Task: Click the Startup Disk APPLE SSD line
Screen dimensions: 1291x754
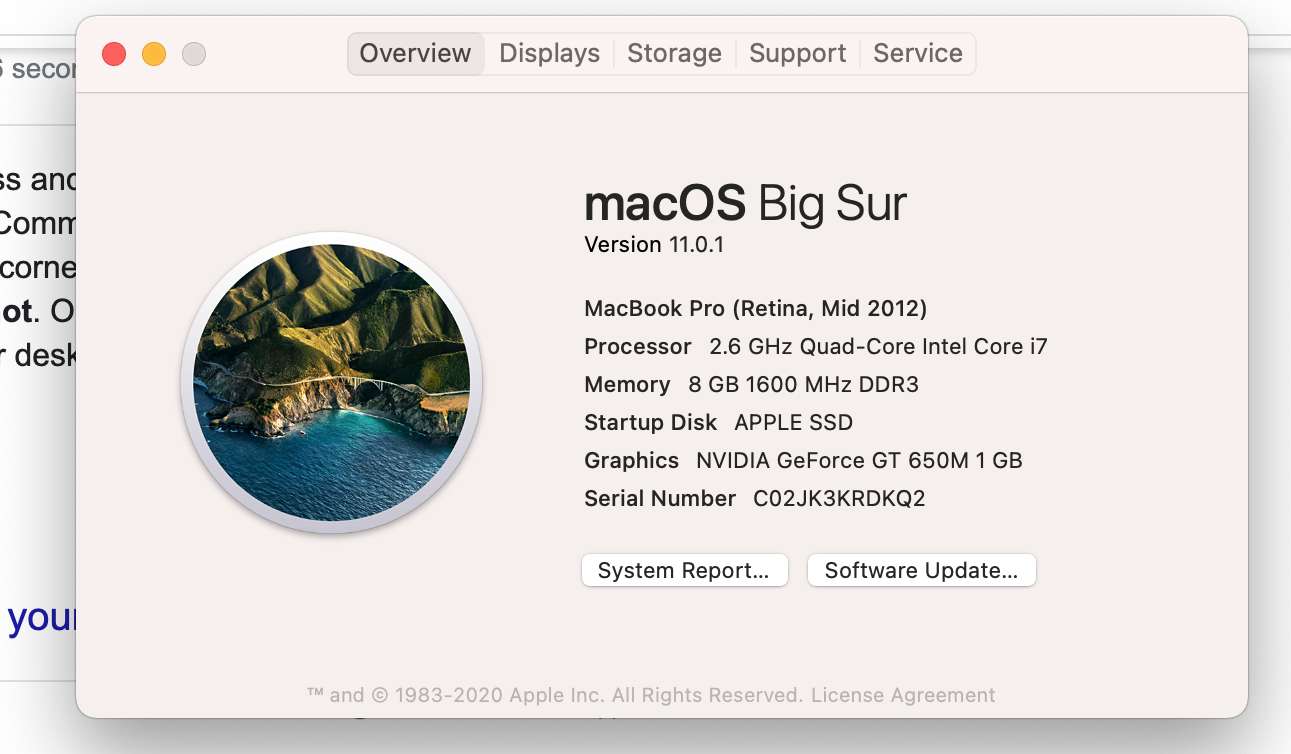Action: point(718,423)
